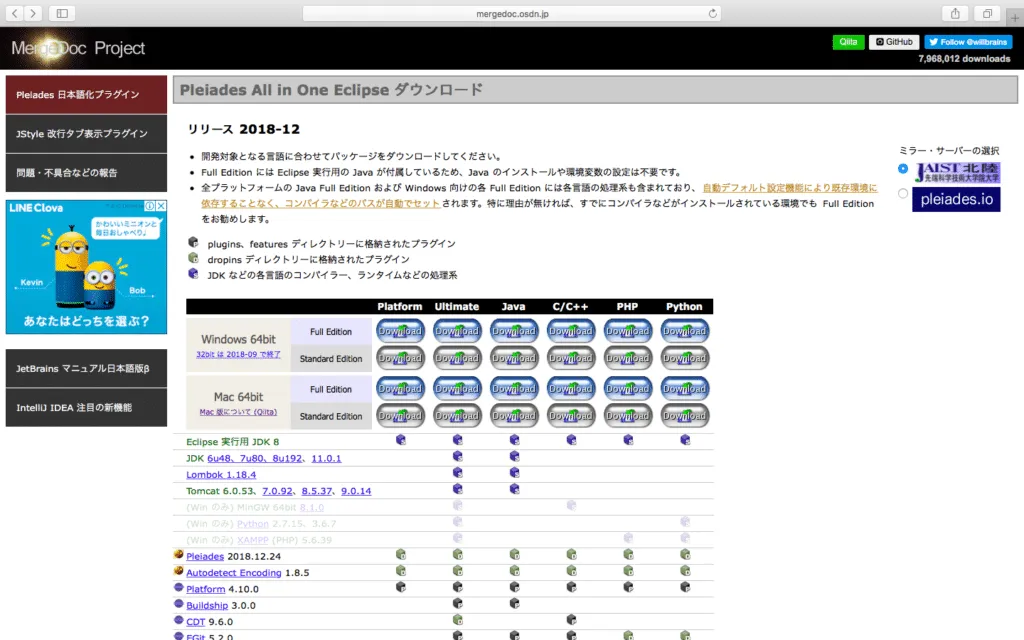This screenshot has height=640, width=1024.
Task: Click the Safari back arrow
Action: tap(14, 13)
